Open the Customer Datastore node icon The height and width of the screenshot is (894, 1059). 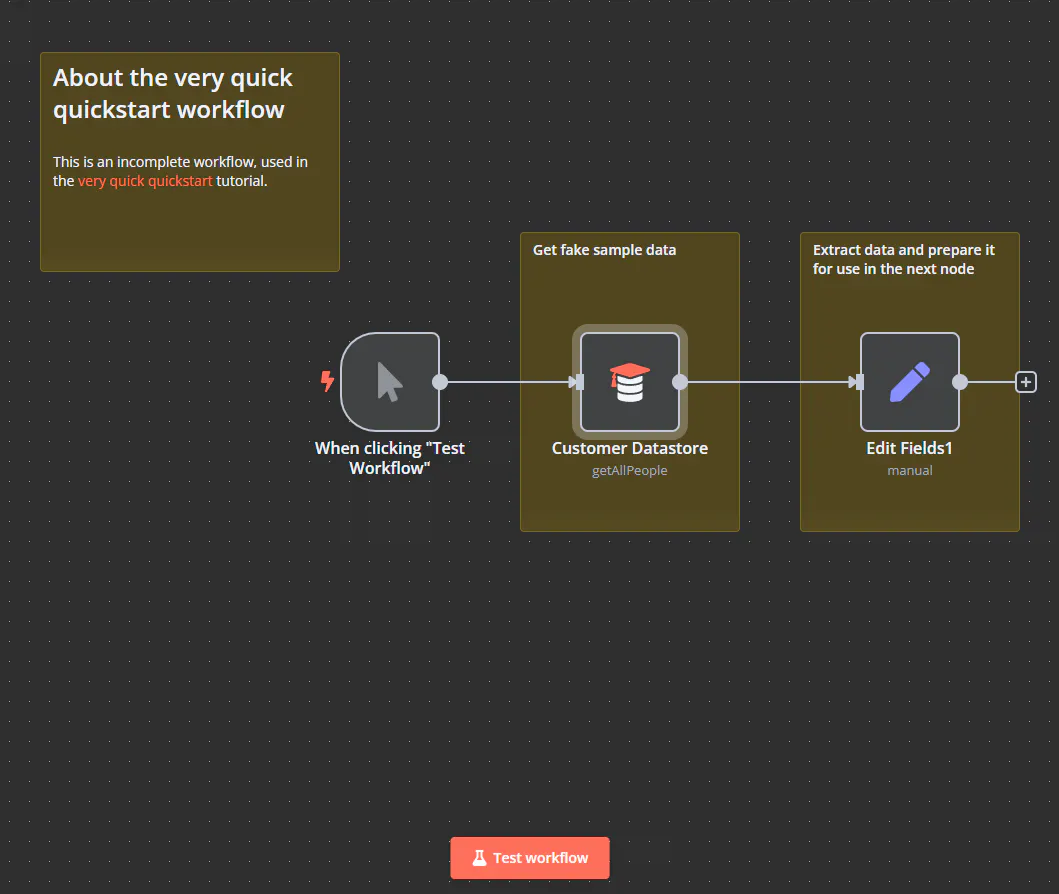[630, 382]
